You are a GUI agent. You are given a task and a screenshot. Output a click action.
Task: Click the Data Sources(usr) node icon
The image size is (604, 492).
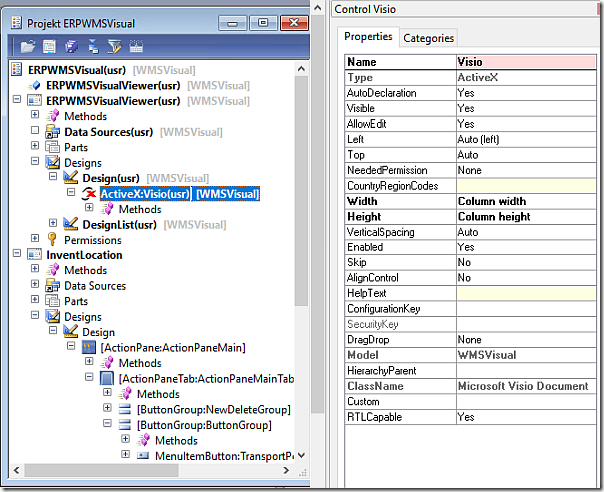(x=53, y=131)
